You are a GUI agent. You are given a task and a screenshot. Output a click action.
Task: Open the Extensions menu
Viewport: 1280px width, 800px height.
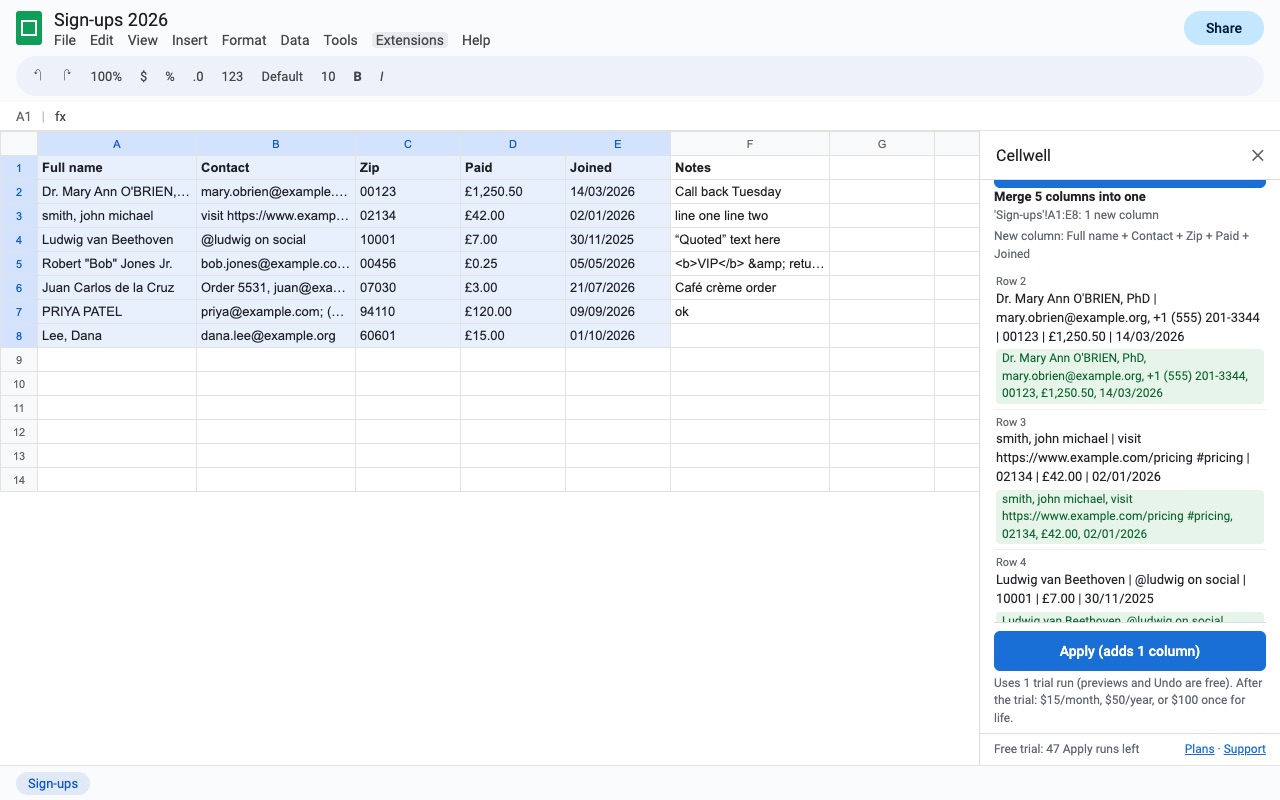(x=410, y=40)
